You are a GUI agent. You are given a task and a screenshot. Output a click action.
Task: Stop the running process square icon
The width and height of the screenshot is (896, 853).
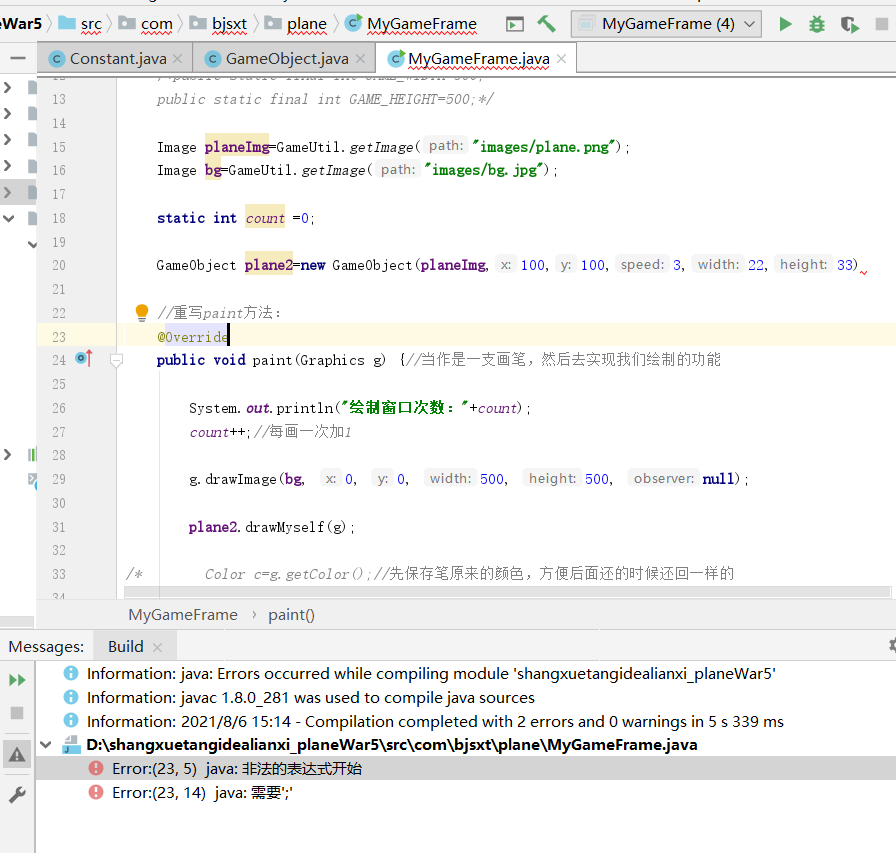click(x=882, y=24)
